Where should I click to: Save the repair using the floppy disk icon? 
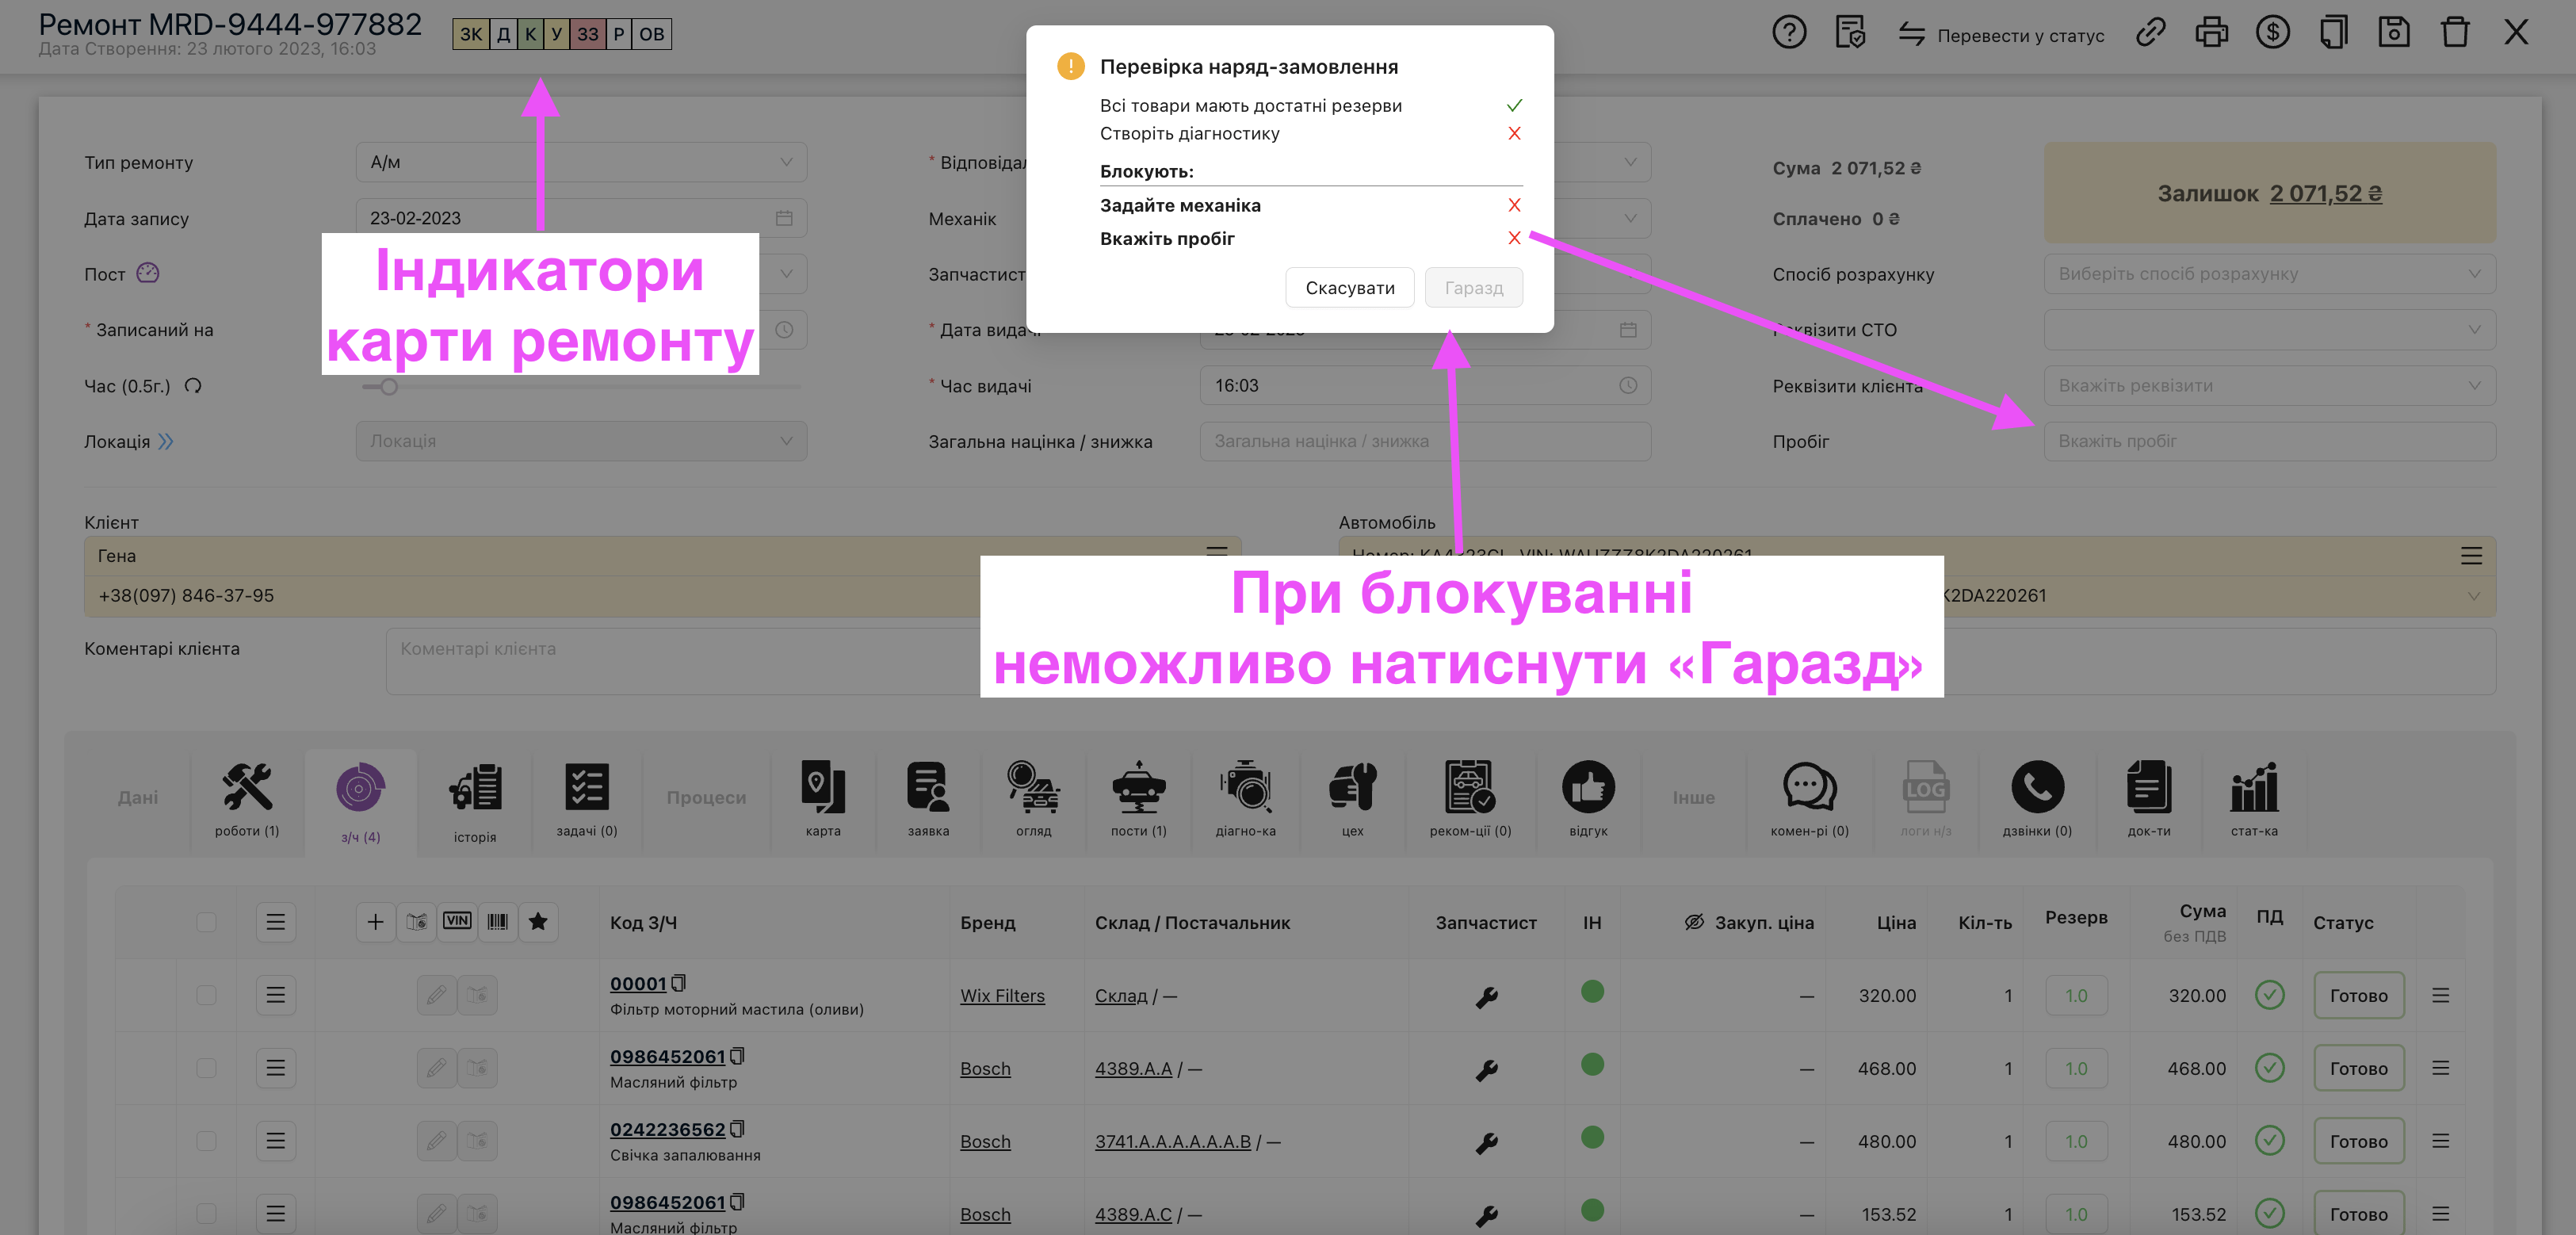point(2395,32)
